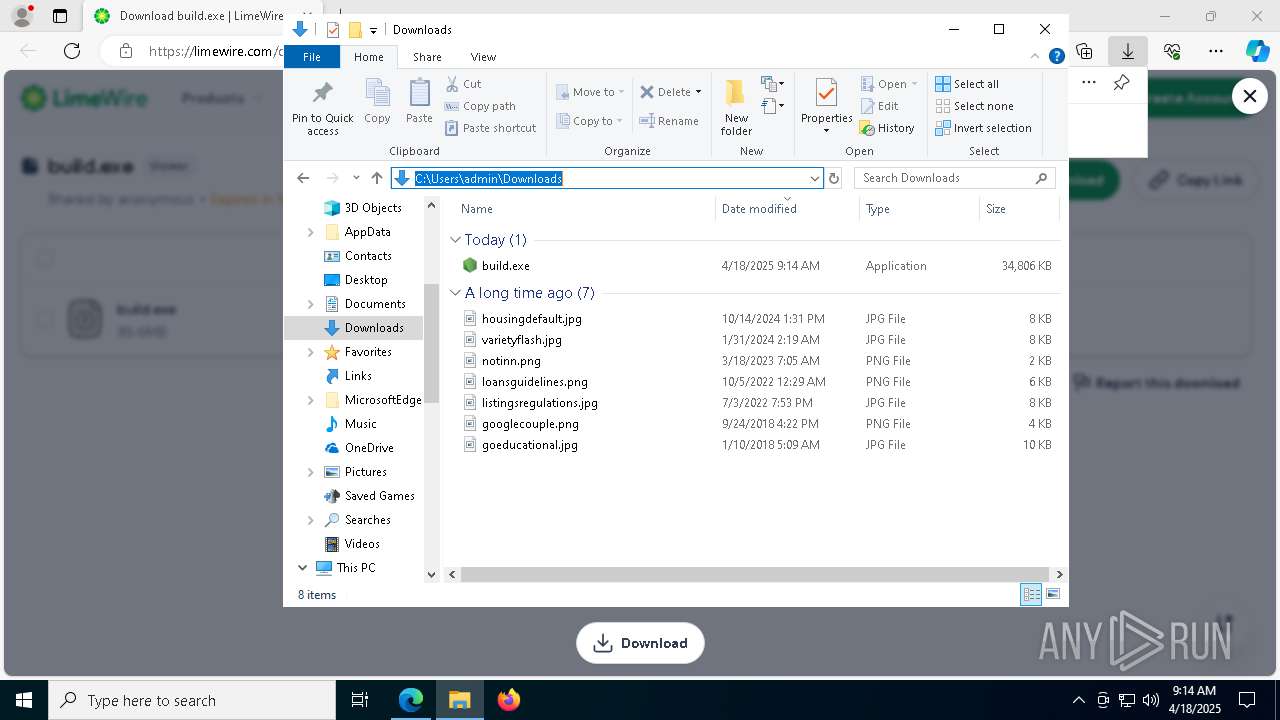Click the Delete button in ribbon
Image resolution: width=1280 pixels, height=720 pixels.
click(665, 92)
